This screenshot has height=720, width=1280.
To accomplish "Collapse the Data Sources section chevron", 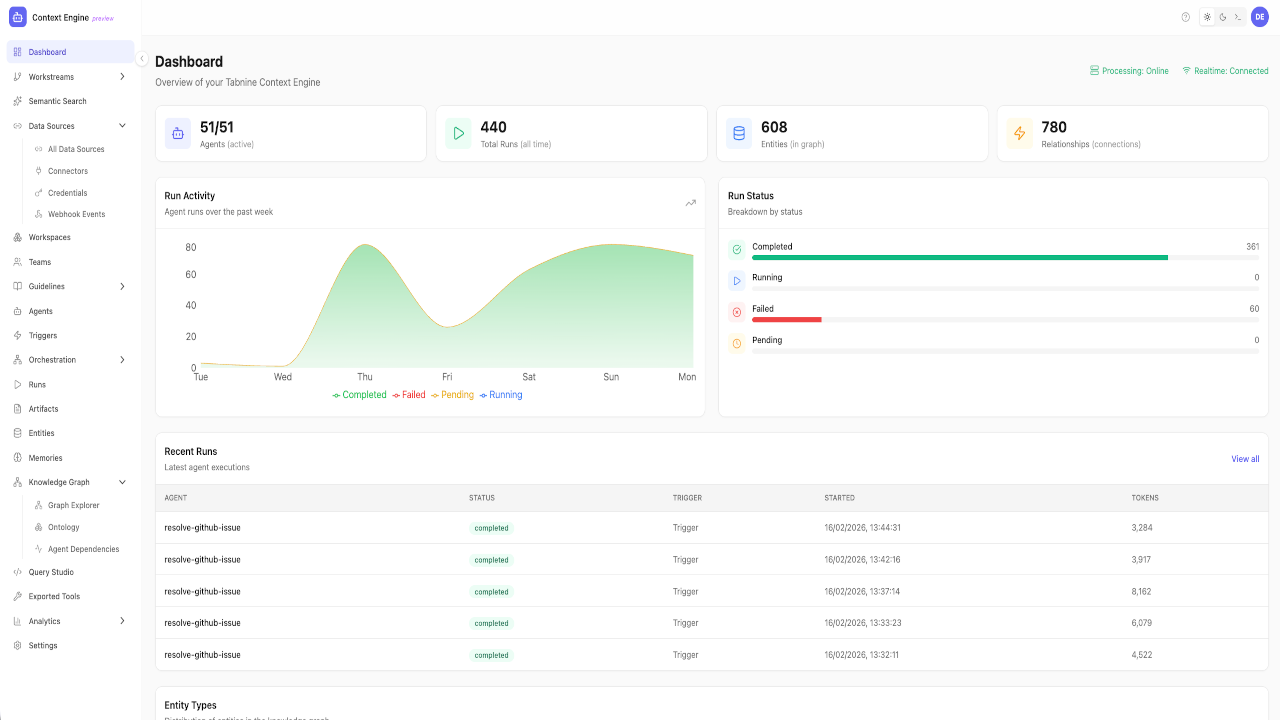I will (122, 126).
